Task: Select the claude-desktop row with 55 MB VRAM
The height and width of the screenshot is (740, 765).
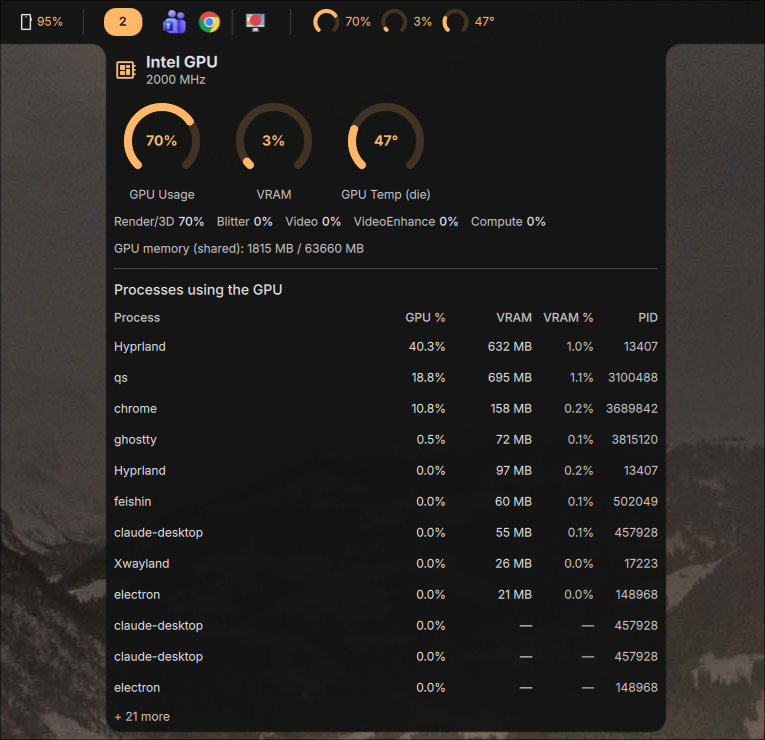Action: [386, 533]
